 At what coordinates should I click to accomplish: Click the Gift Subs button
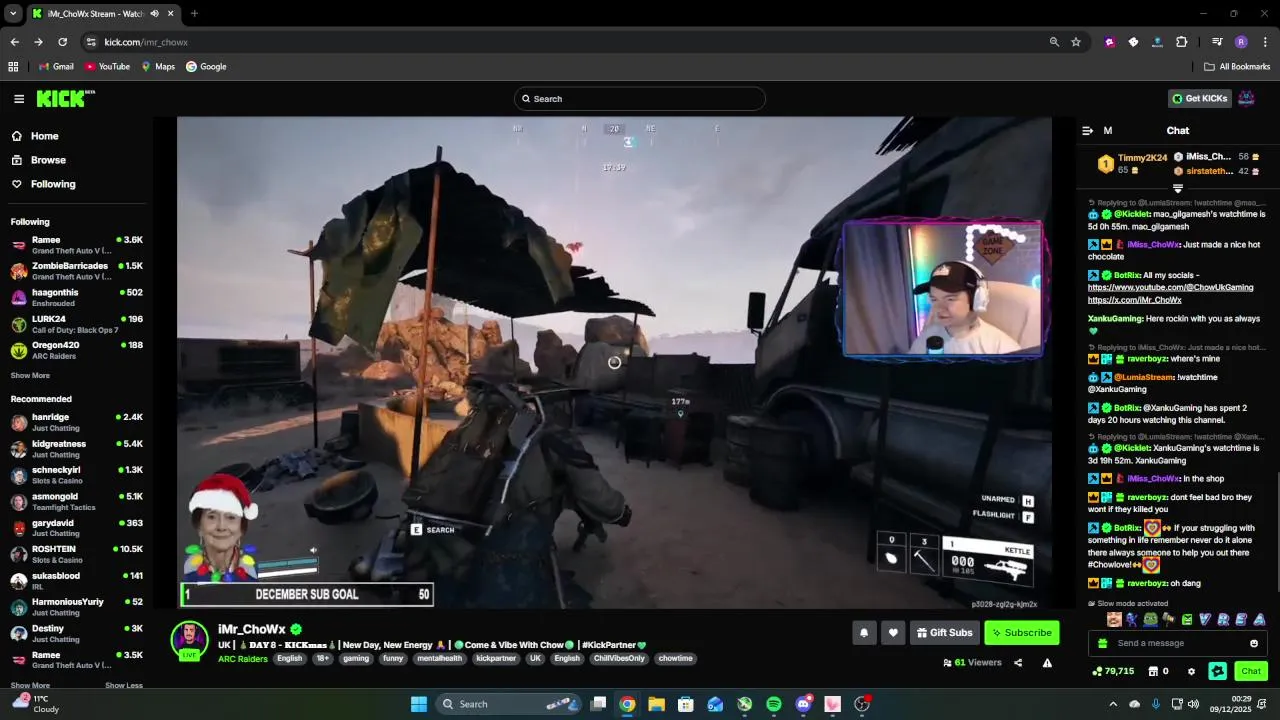(x=944, y=632)
